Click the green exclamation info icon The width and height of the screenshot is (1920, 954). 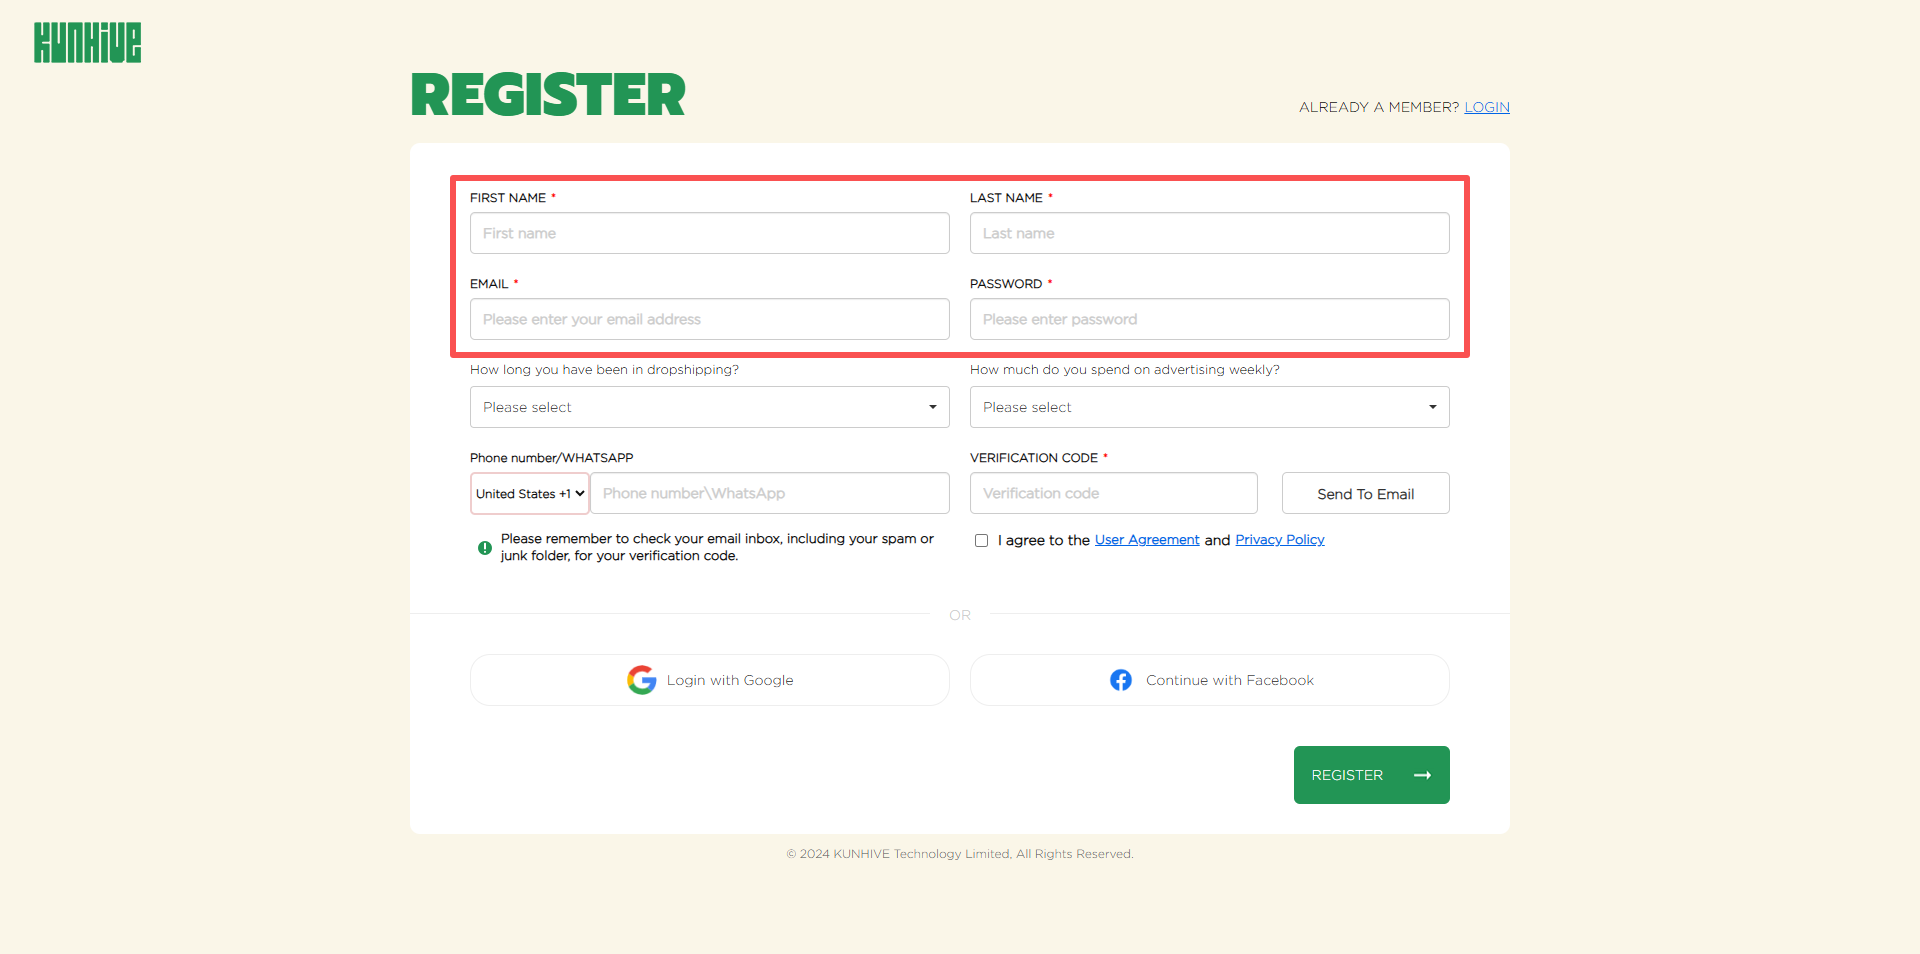click(485, 548)
